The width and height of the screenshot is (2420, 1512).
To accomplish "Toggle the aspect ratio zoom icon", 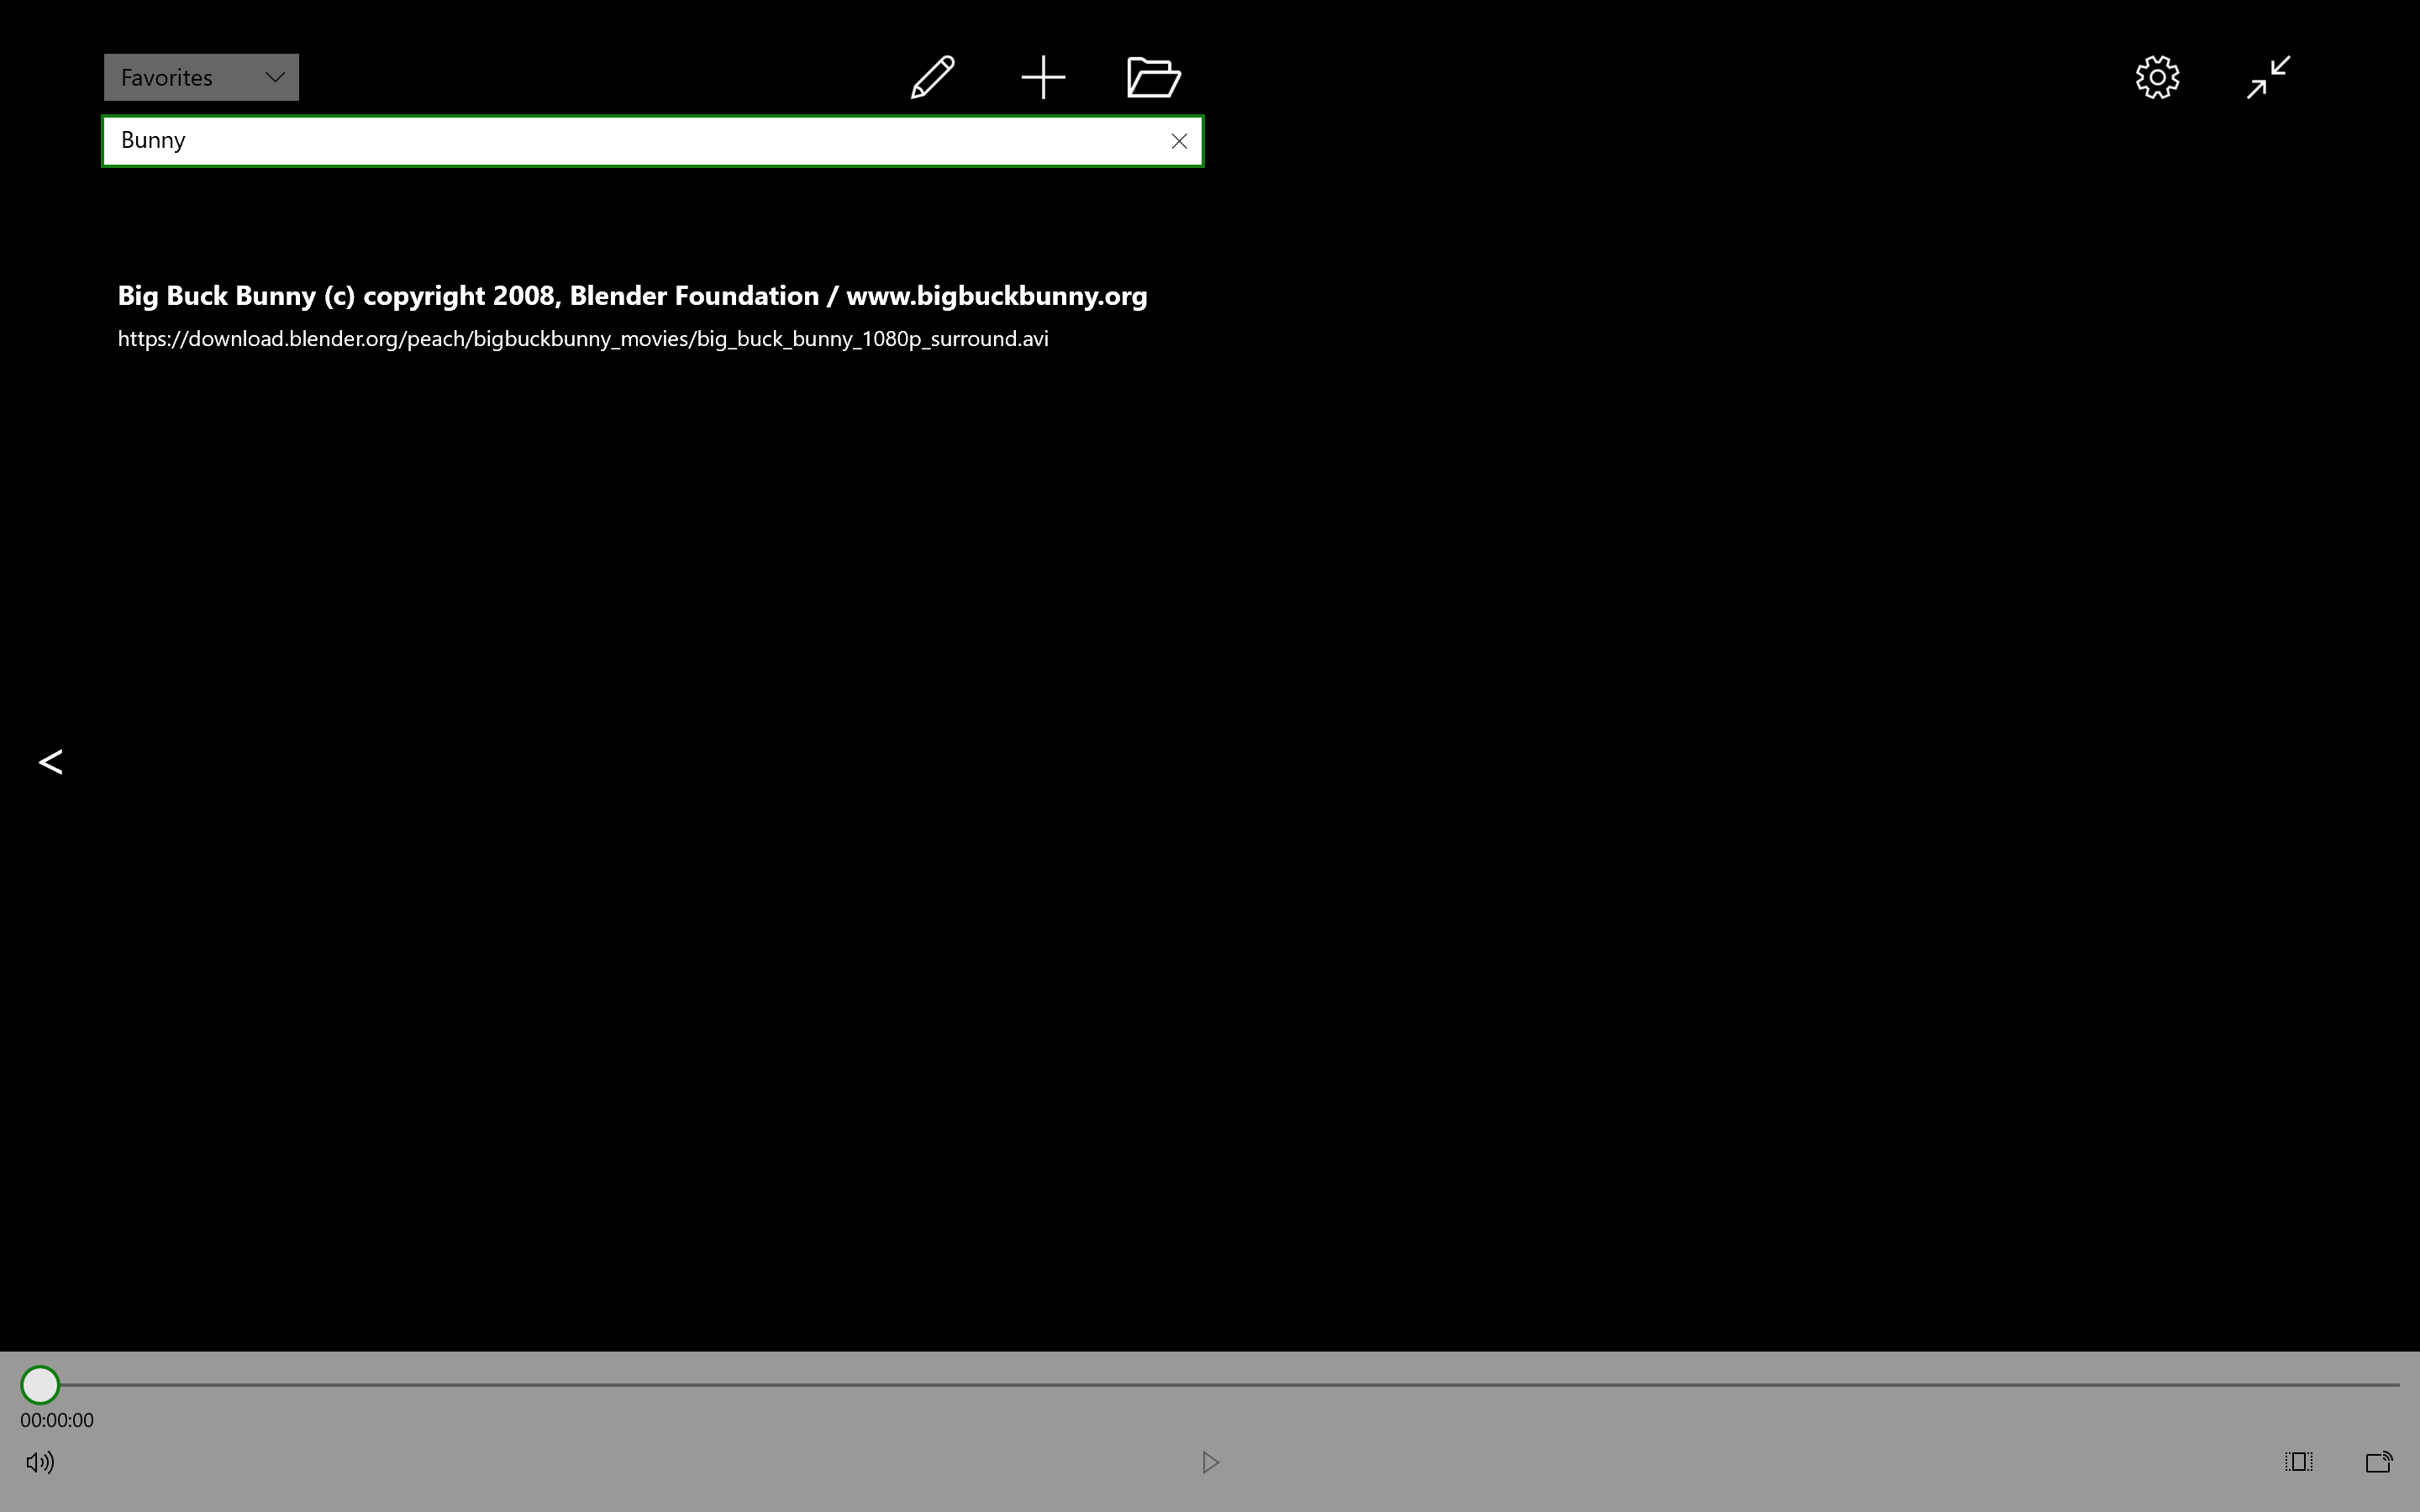I will [2298, 1462].
